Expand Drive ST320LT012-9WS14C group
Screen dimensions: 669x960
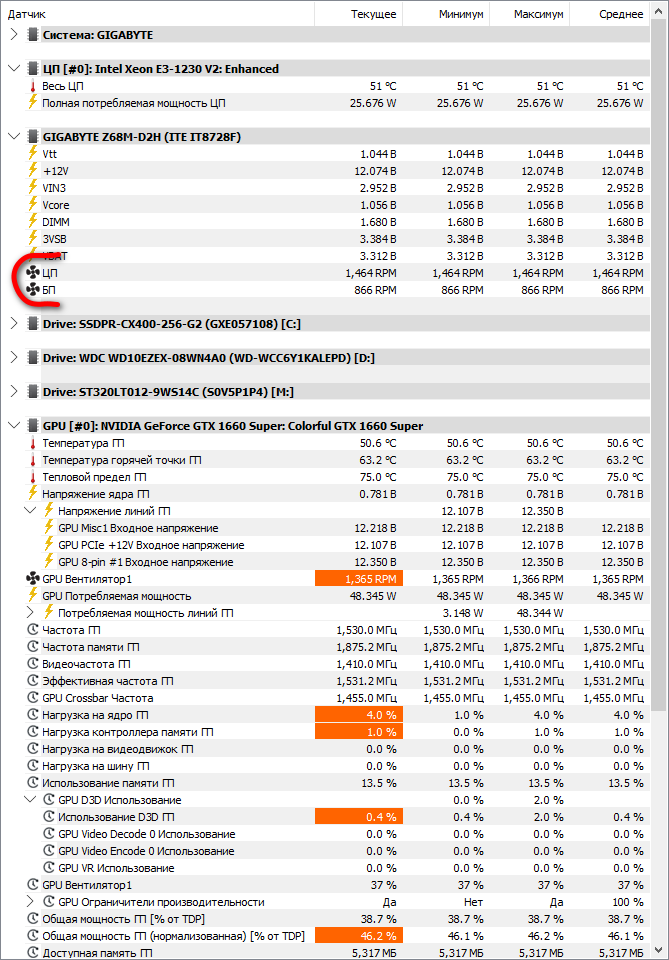[x=14, y=391]
